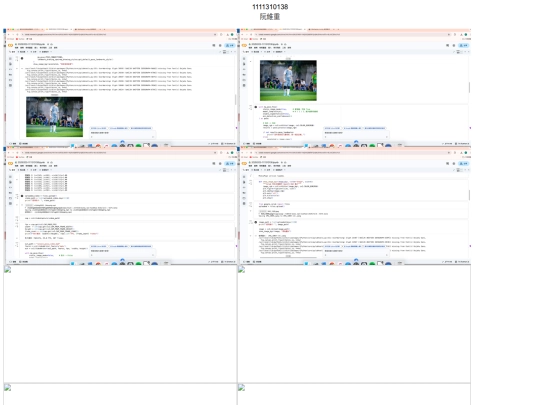This screenshot has width=540, height=405.
Task: Click the Colab logo in top-right screenshot
Action: pos(244,45)
